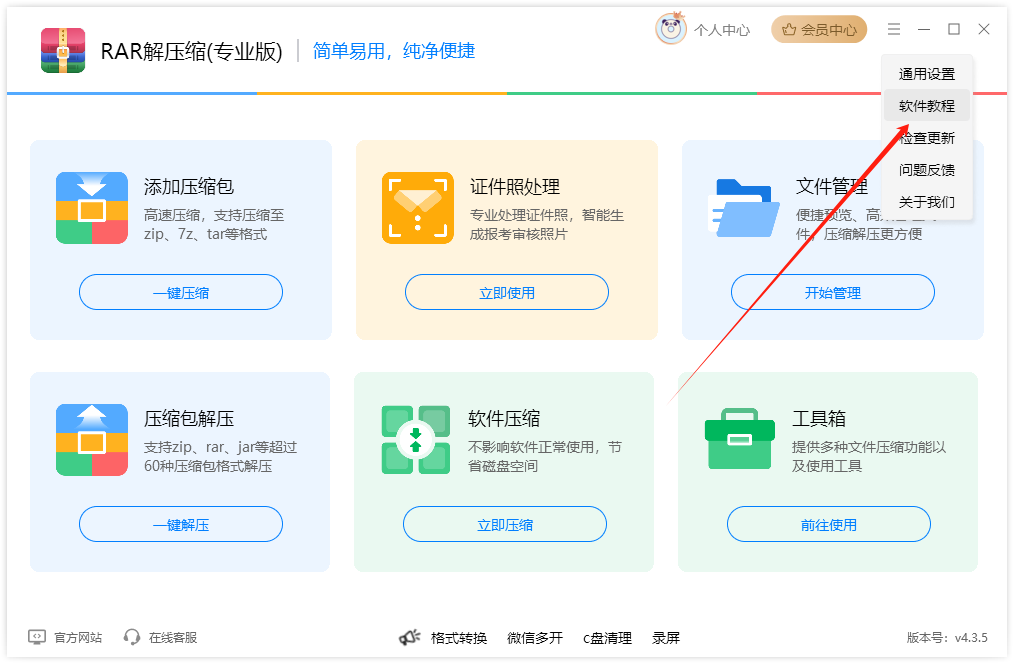This screenshot has width=1014, height=664.
Task: Click the 立即压缩 button
Action: tap(505, 524)
